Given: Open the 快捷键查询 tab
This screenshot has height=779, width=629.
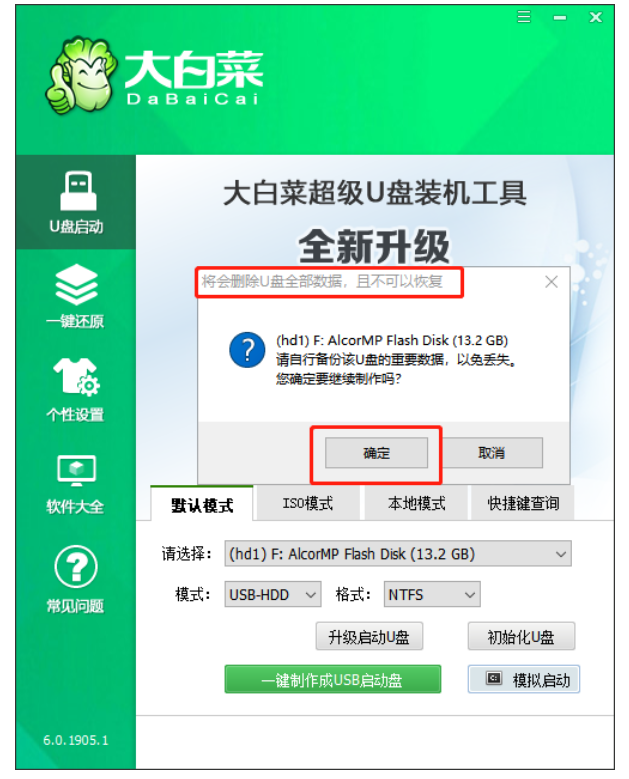Looking at the screenshot, I should [x=523, y=503].
